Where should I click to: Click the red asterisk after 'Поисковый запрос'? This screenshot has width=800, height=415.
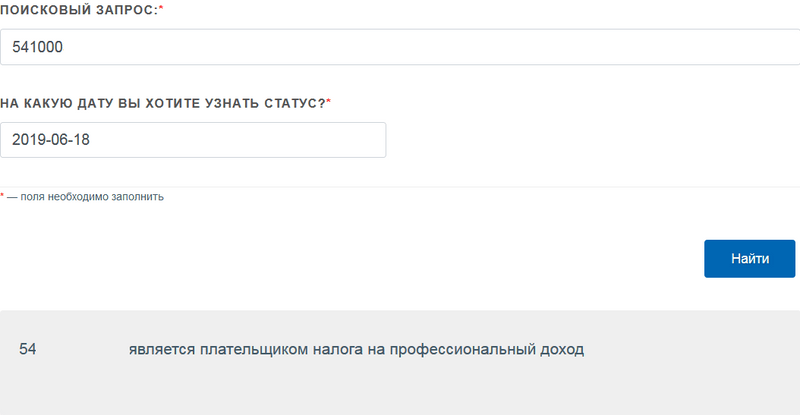point(161,7)
